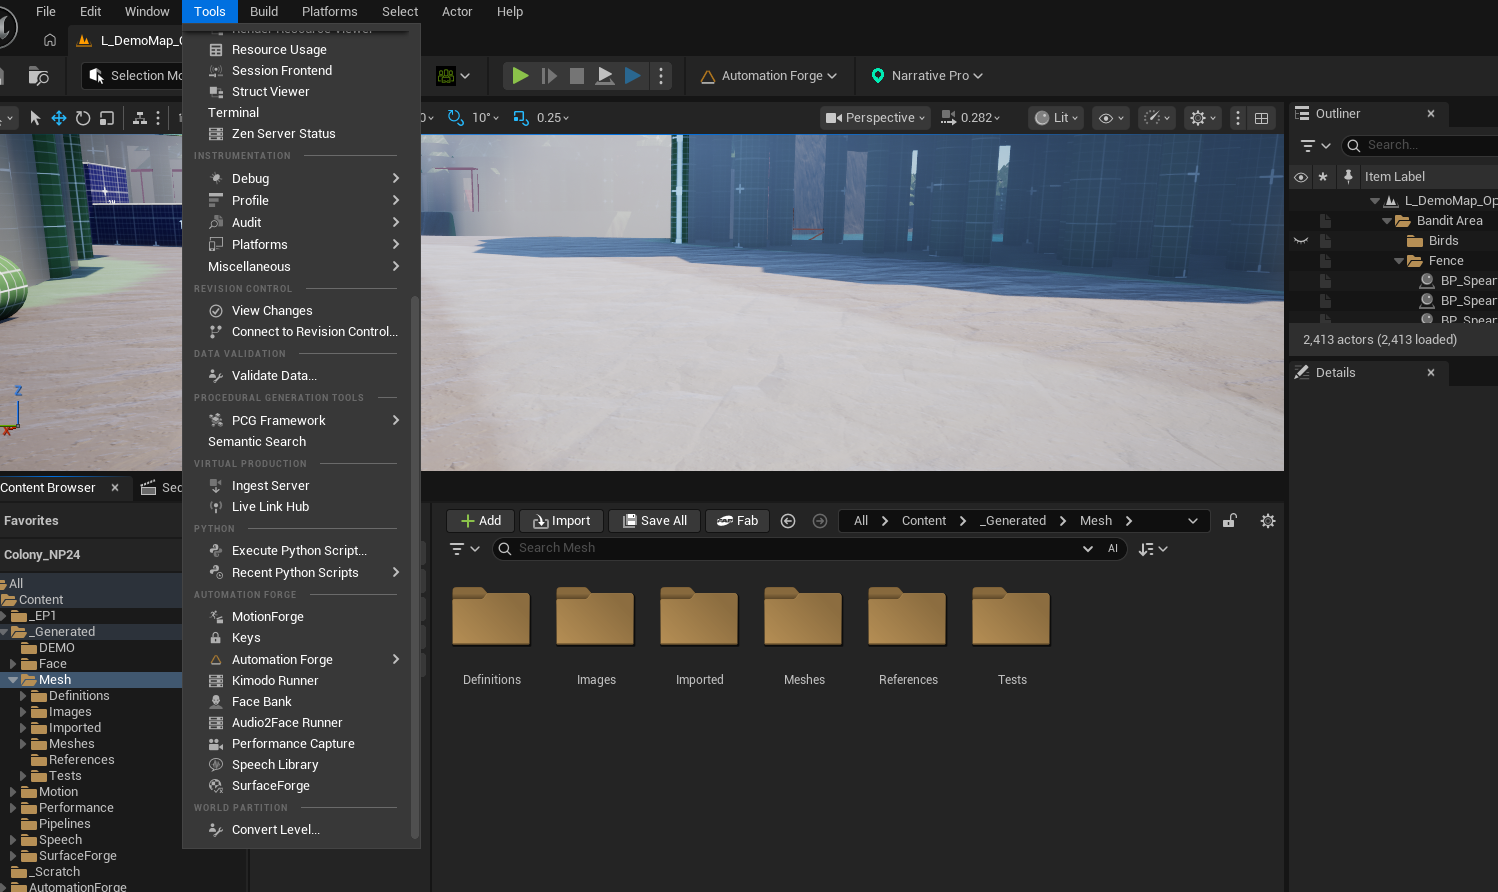Click the Outliner search field
Image resolution: width=1498 pixels, height=892 pixels.
coord(1426,145)
